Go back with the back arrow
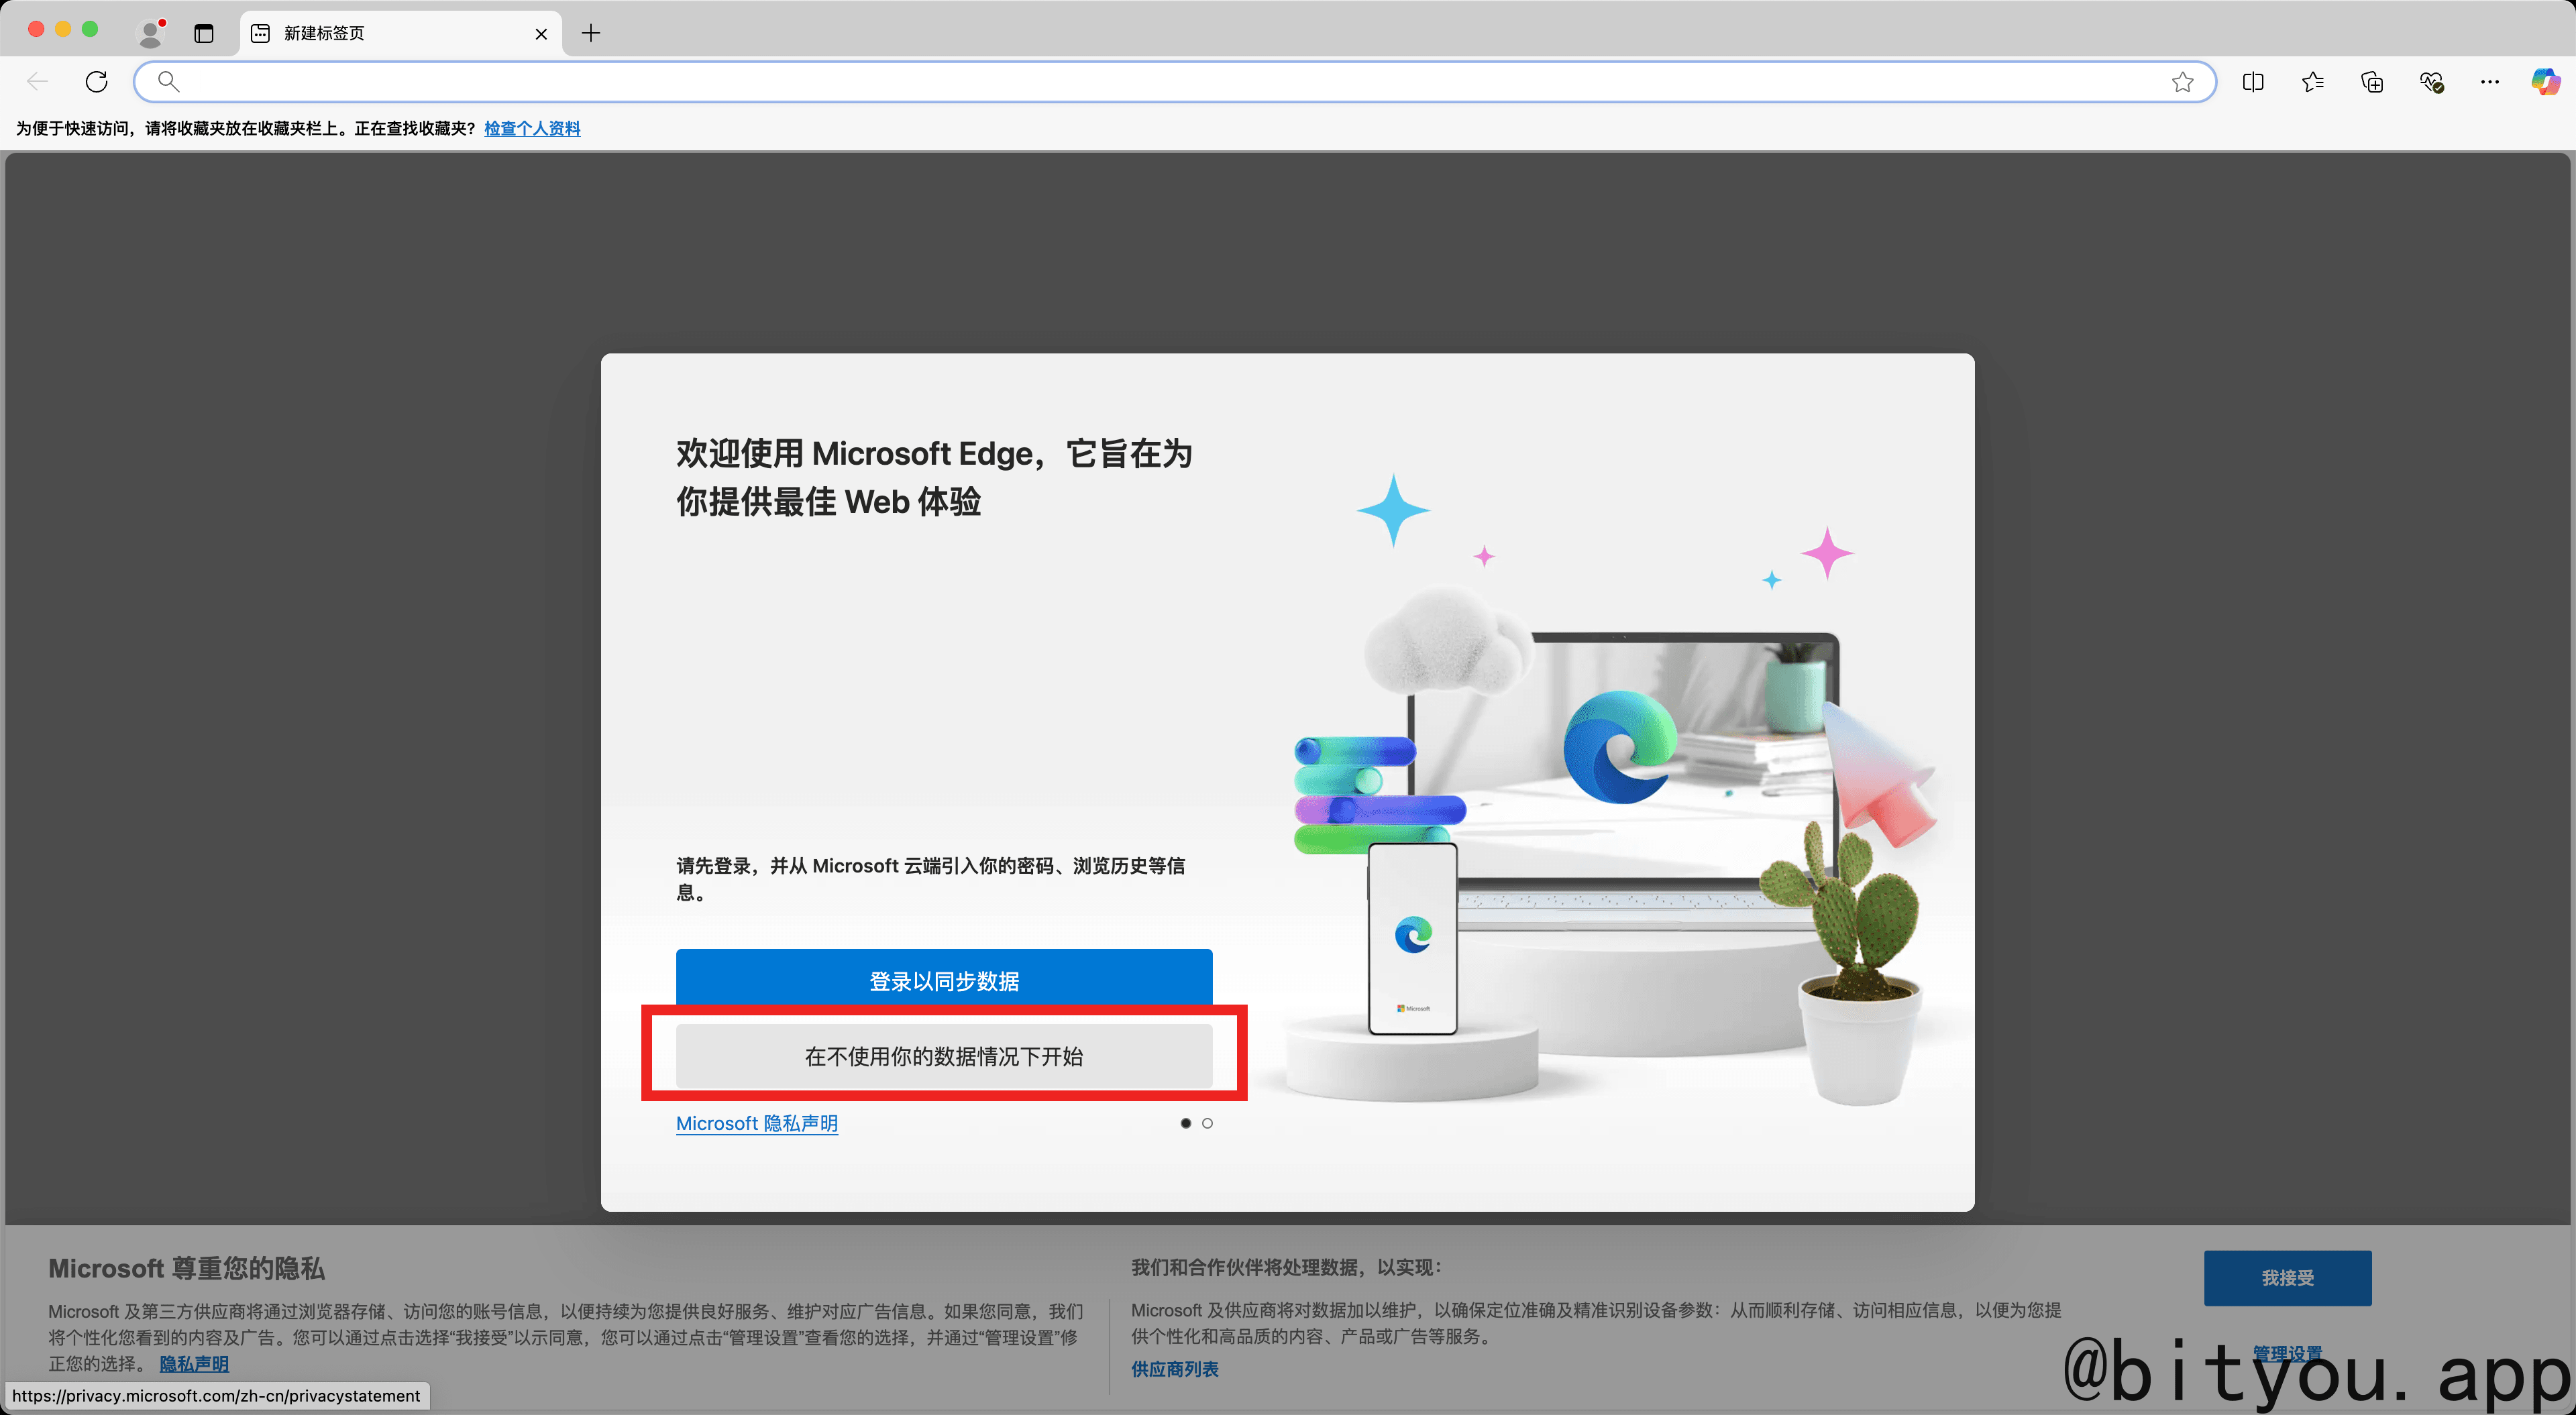 (x=38, y=81)
